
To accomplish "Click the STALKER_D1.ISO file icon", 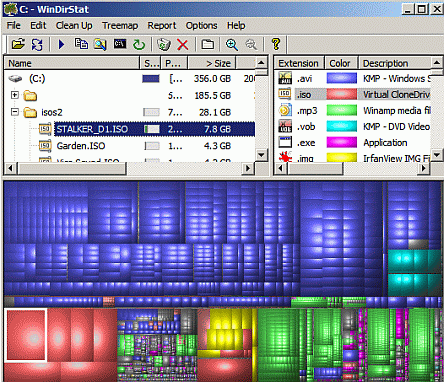I will [45, 129].
